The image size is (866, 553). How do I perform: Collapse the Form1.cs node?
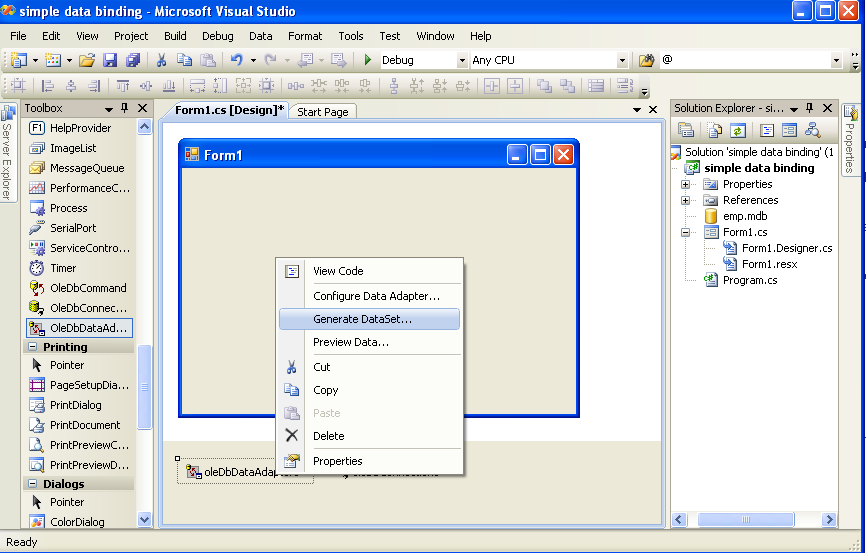click(685, 233)
